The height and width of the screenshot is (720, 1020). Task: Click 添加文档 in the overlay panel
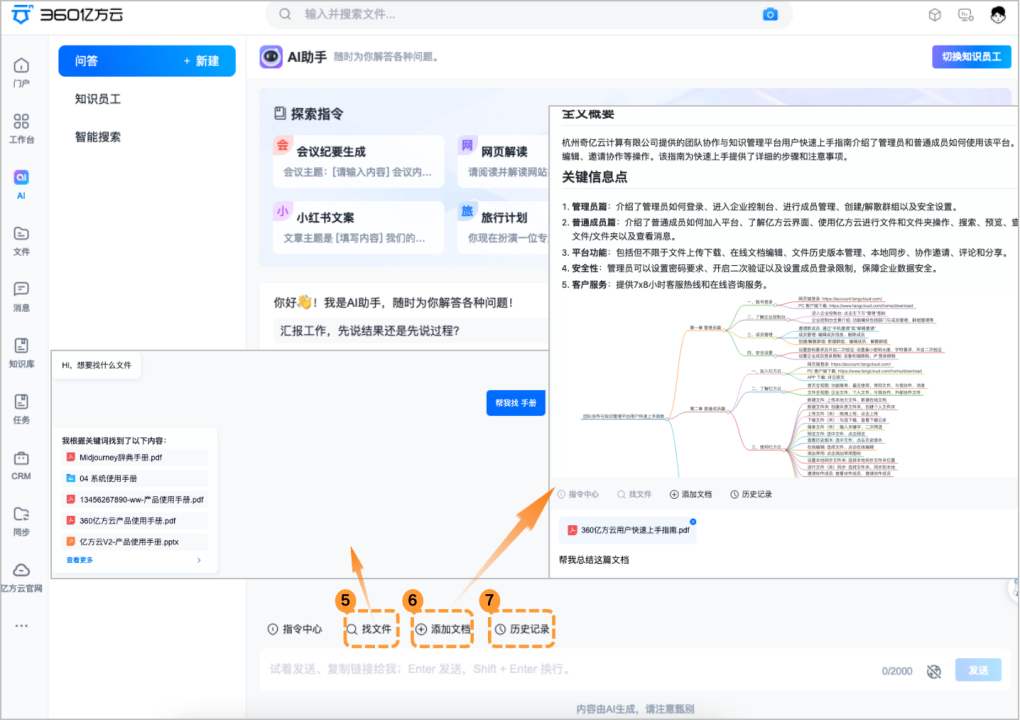(691, 494)
